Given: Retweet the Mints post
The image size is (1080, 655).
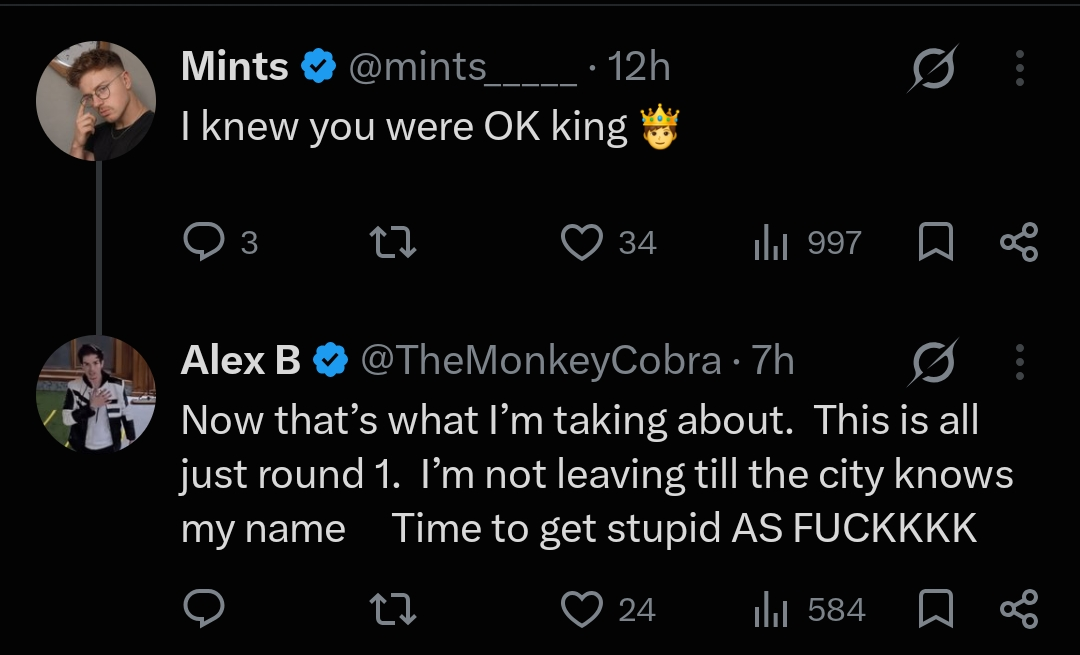Looking at the screenshot, I should pos(393,242).
